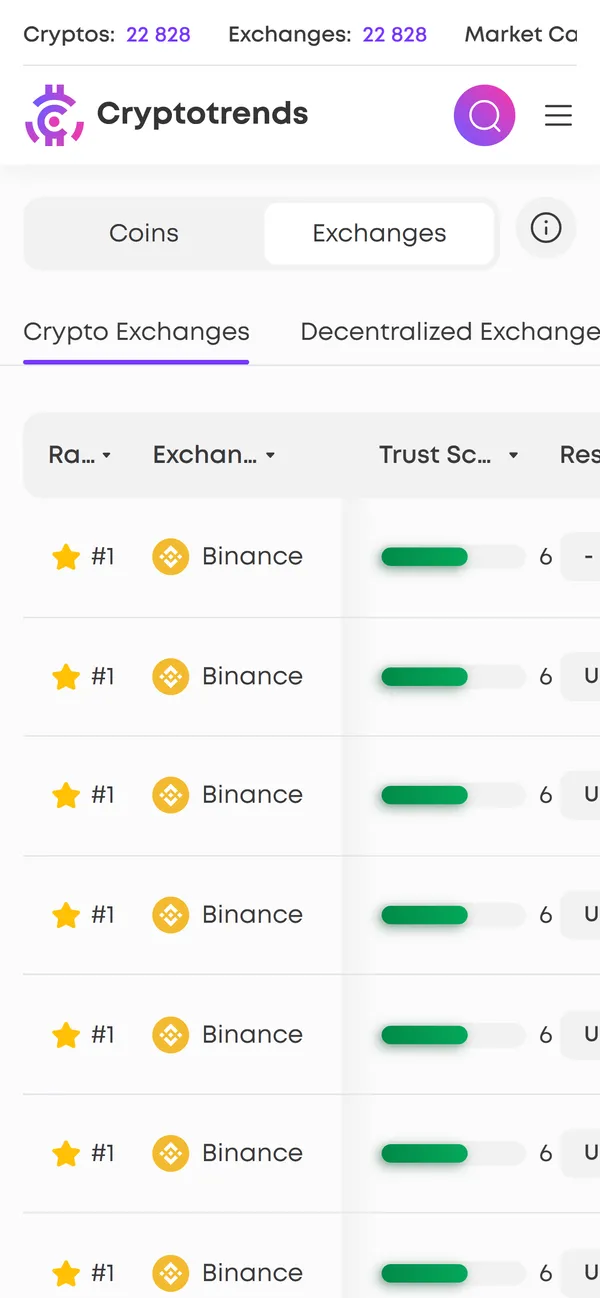Expand the Ra… column sort arrow
Image resolution: width=600 pixels, height=1298 pixels.
coord(107,456)
